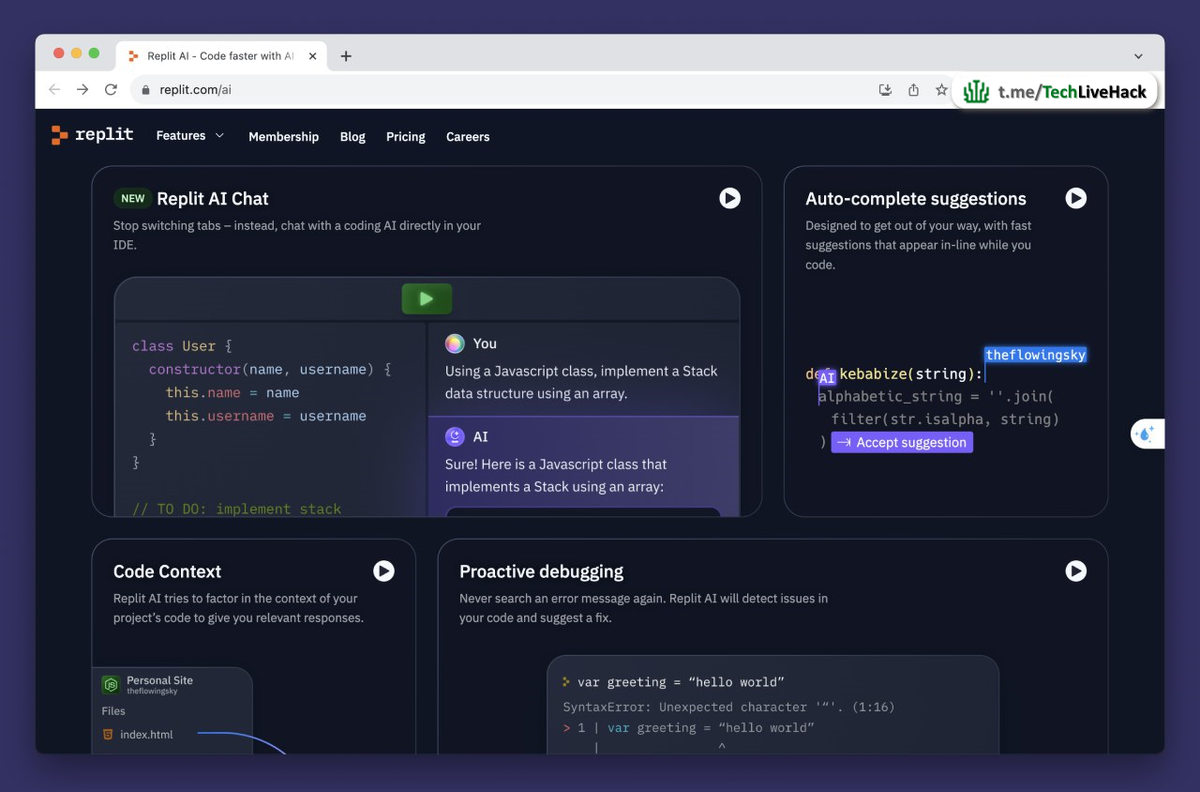Open a new browser tab
This screenshot has width=1200, height=792.
click(x=346, y=56)
